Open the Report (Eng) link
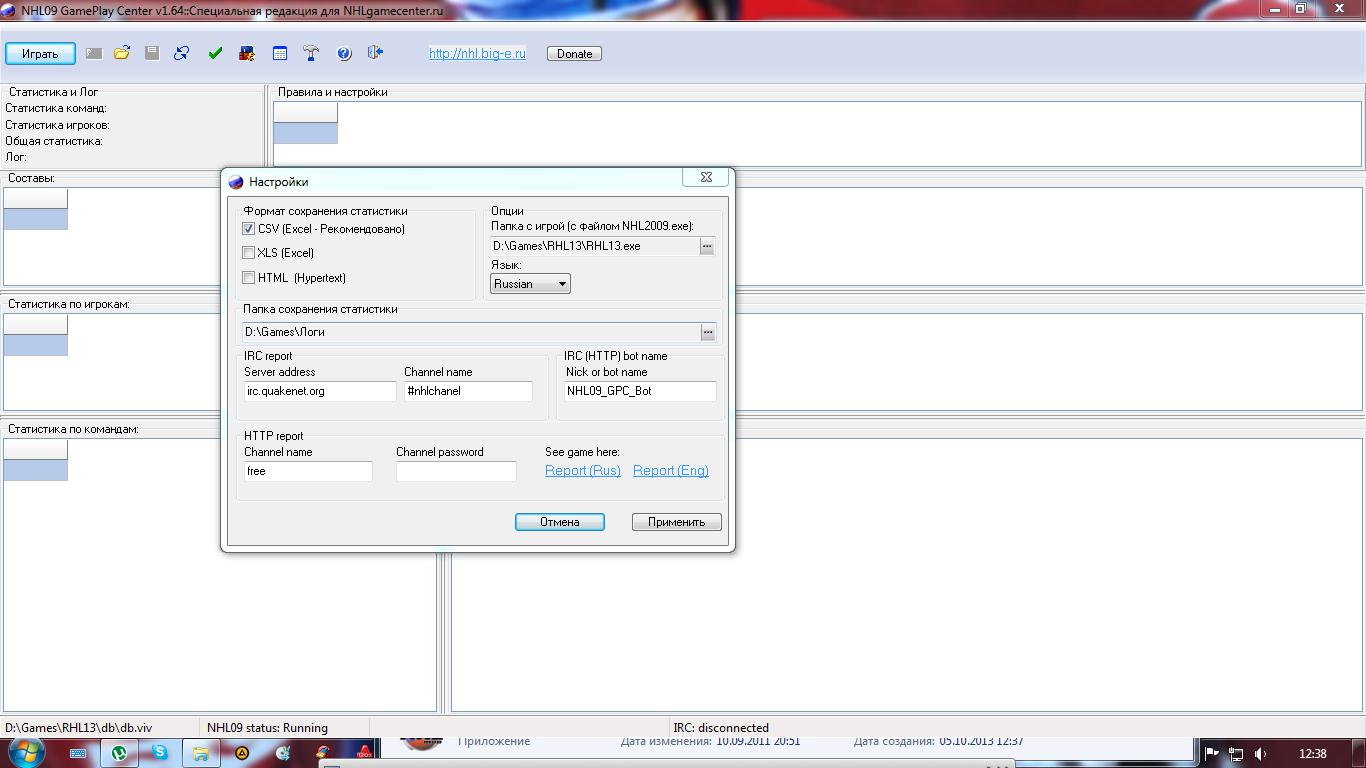 pyautogui.click(x=670, y=471)
